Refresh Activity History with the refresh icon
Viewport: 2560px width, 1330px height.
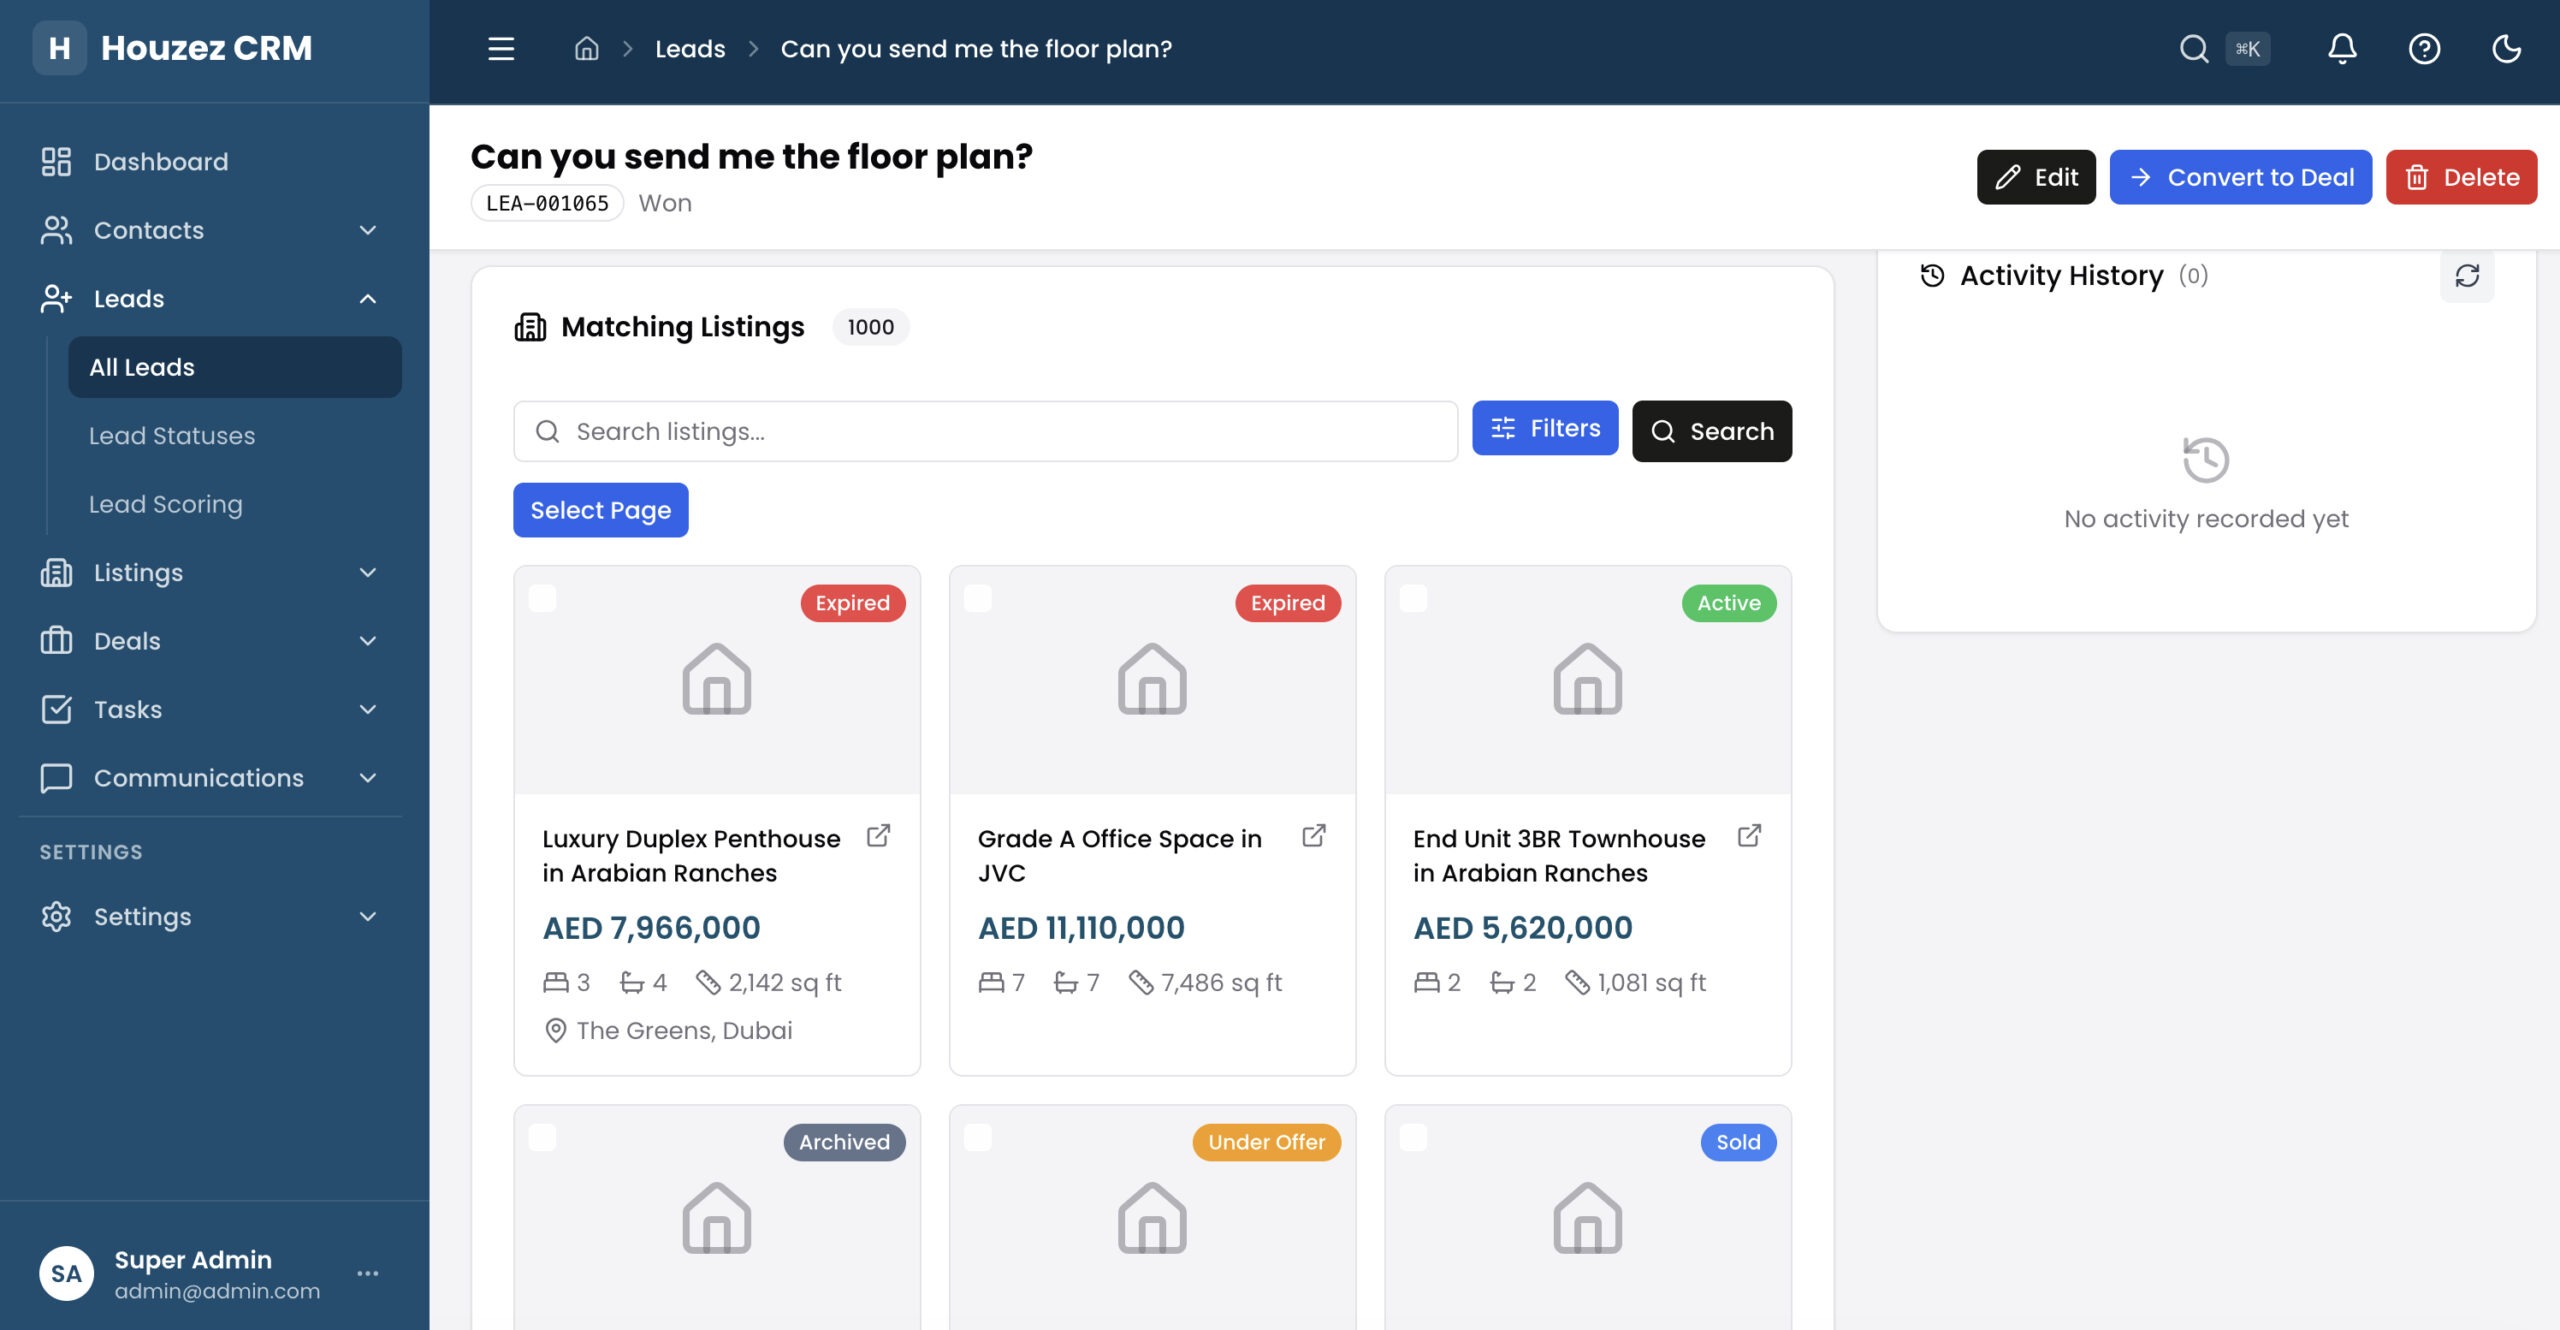click(2468, 276)
